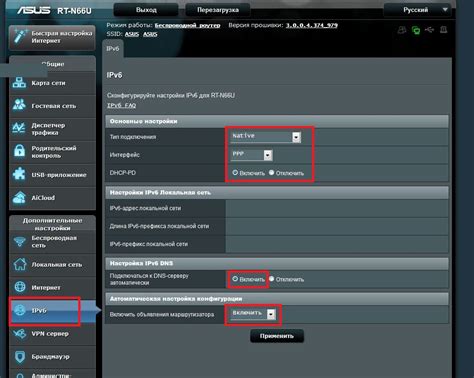This screenshot has height=378, width=474.
Task: Click the Гостевая сеть guest network icon
Action: tap(19, 105)
